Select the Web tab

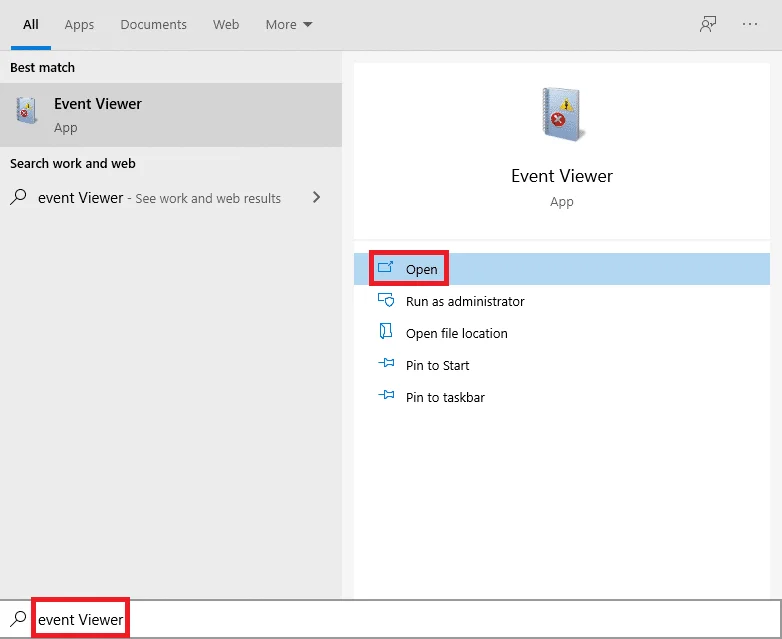point(226,24)
